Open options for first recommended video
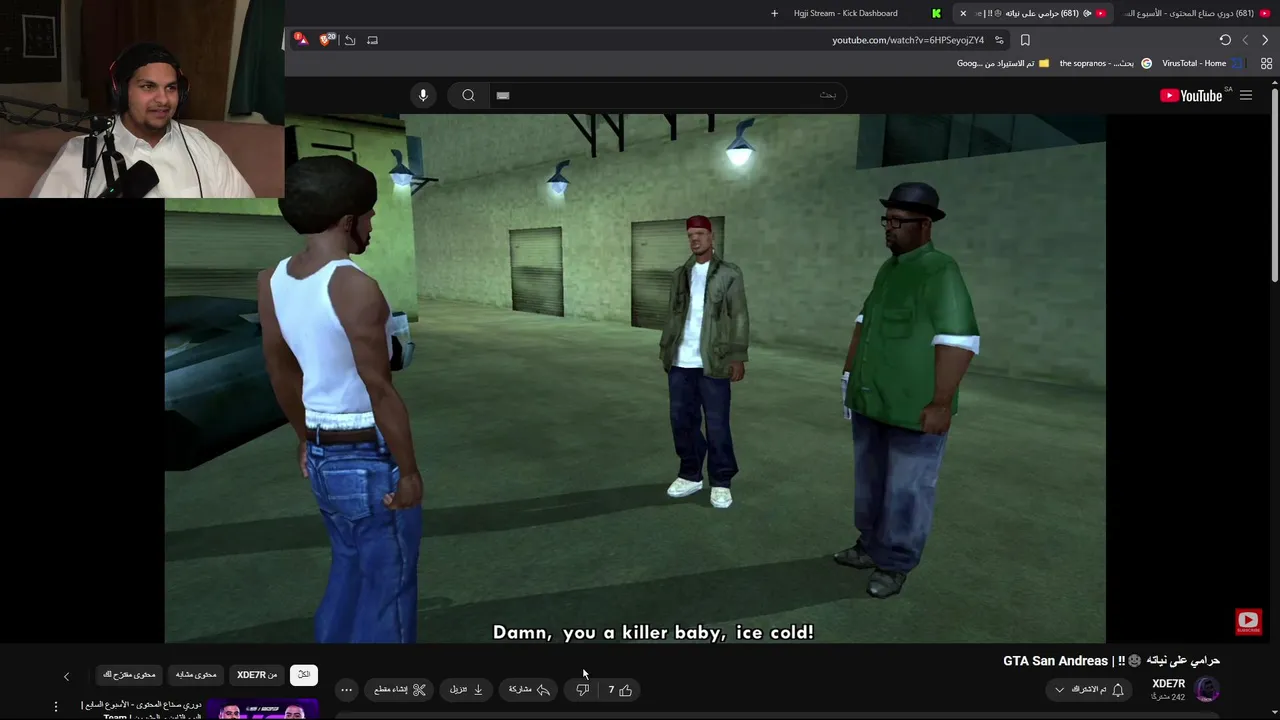This screenshot has height=720, width=1280. [x=56, y=707]
